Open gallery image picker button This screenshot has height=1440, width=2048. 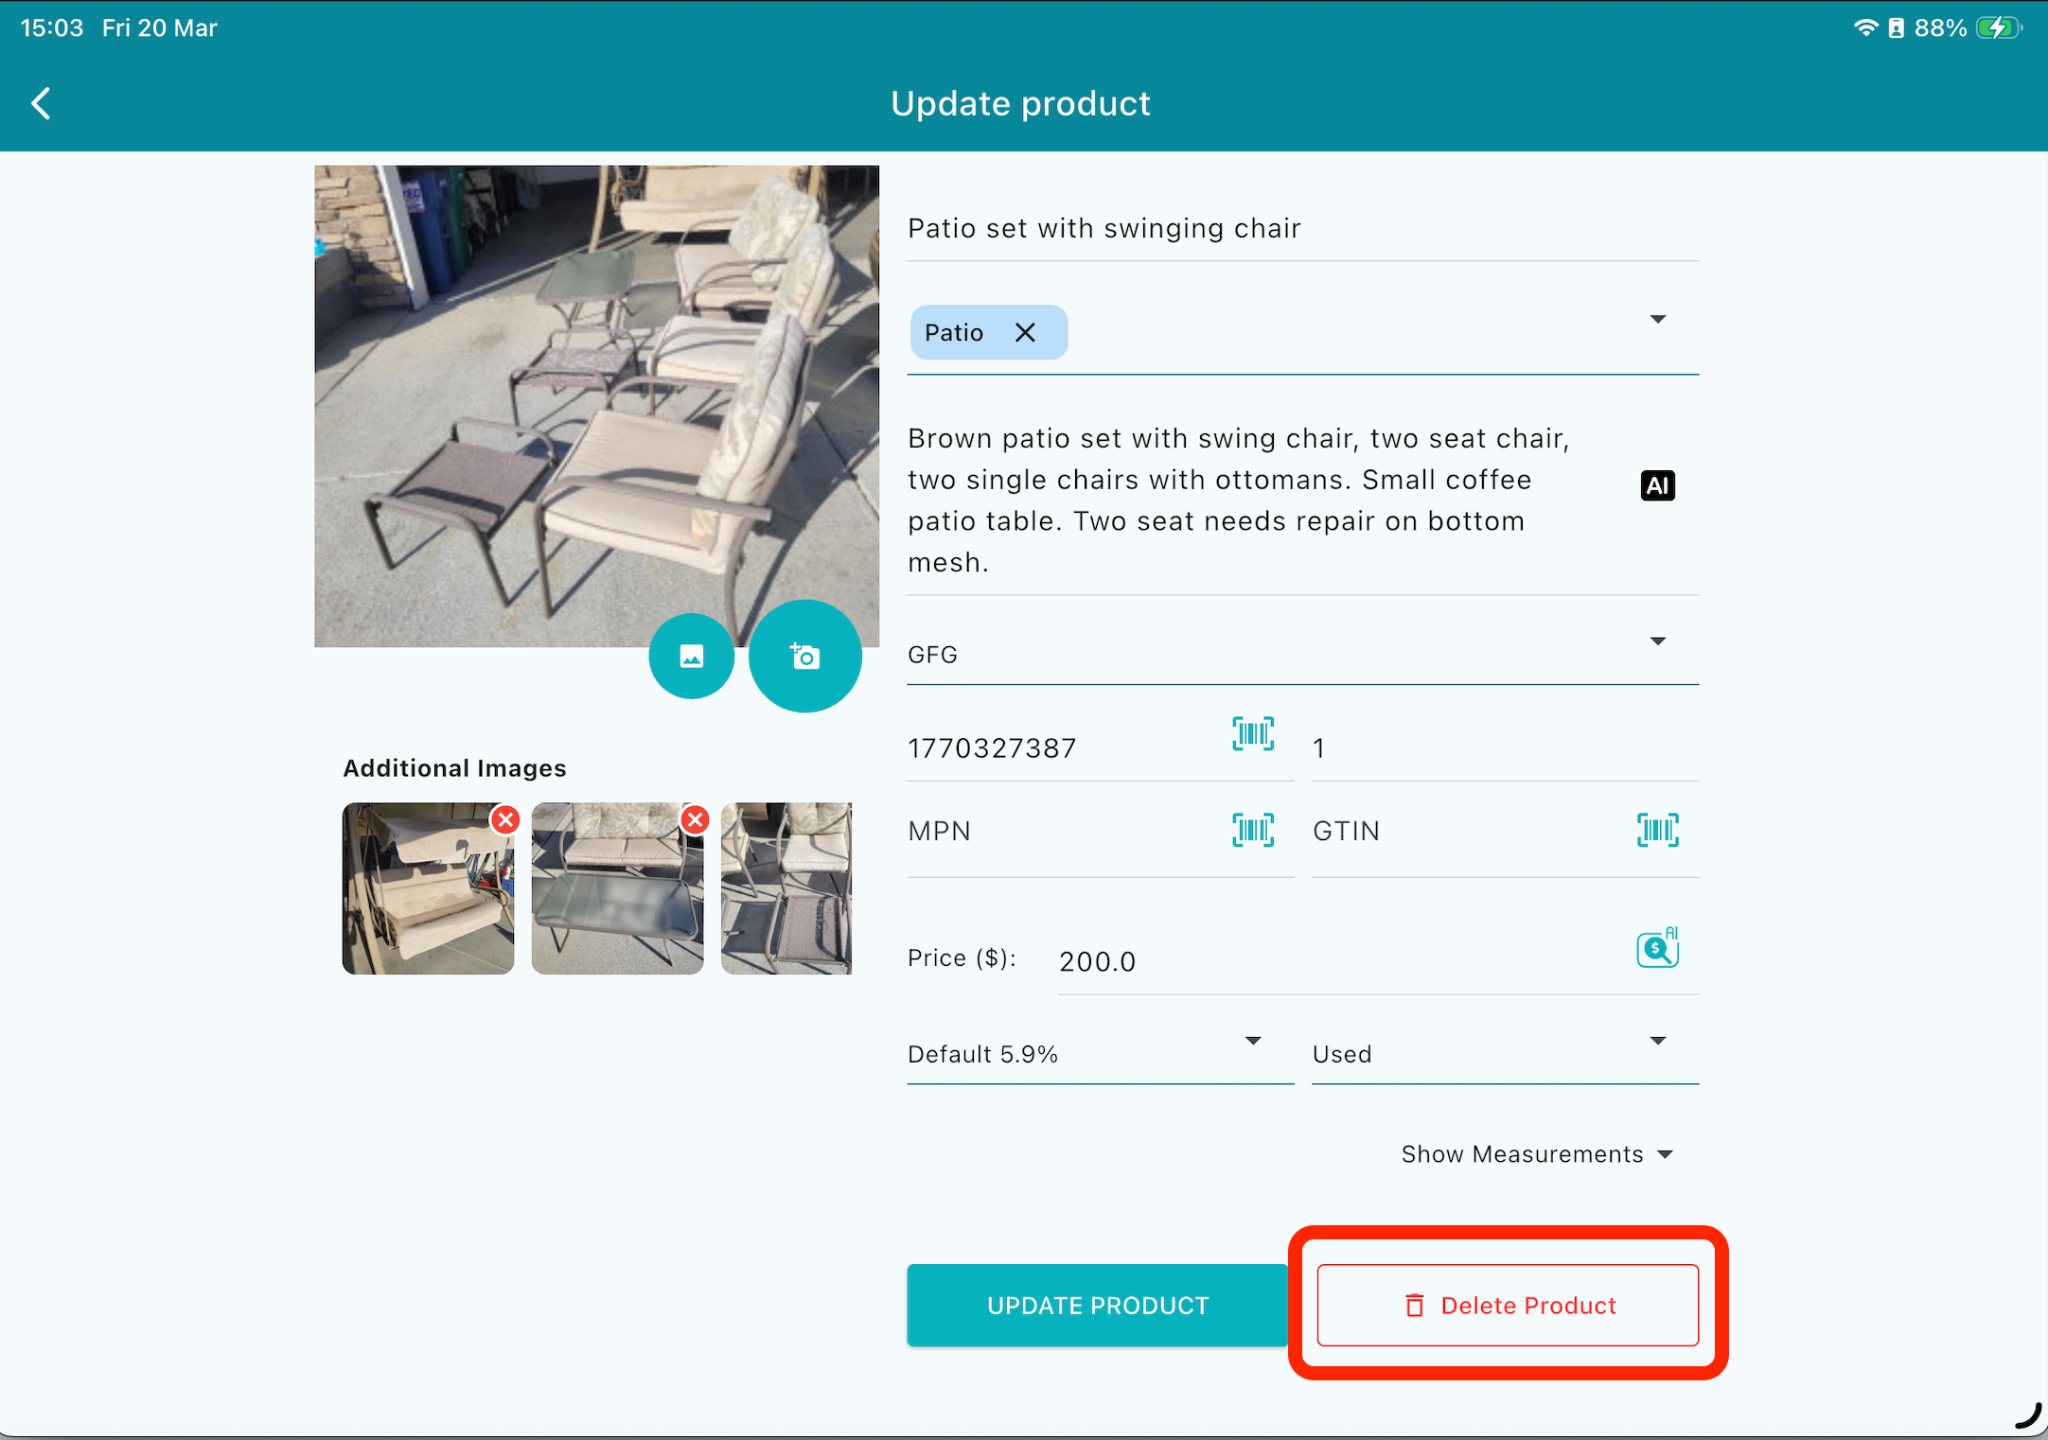(x=691, y=656)
